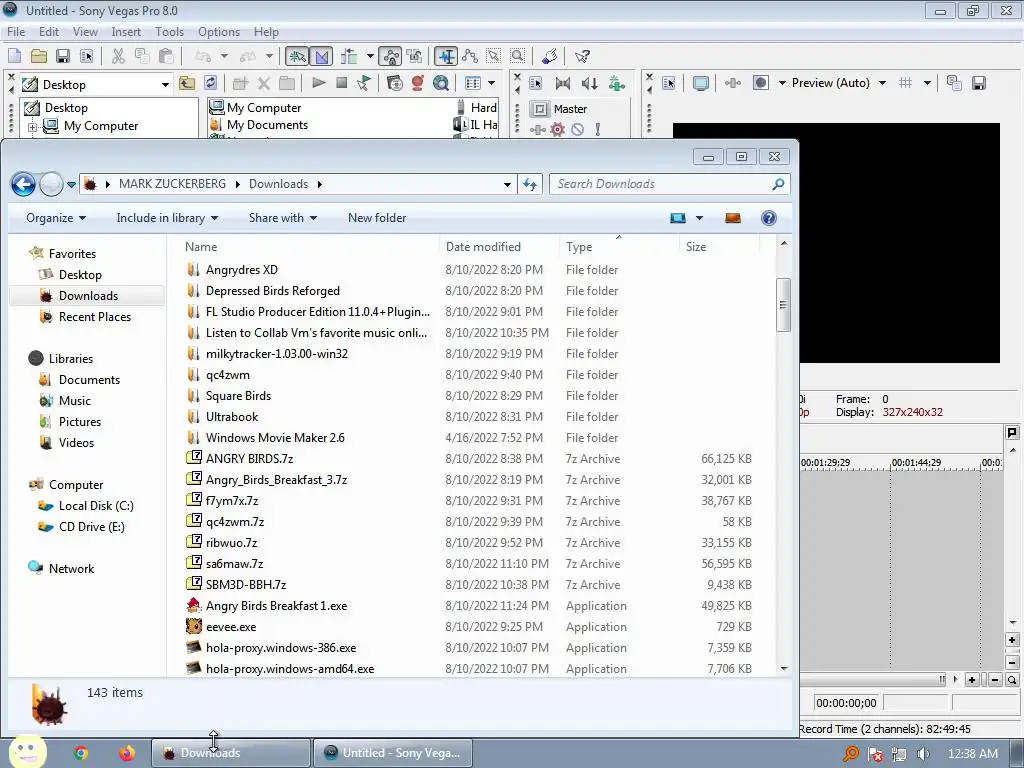Open the Edit menu in Vegas

(x=48, y=31)
